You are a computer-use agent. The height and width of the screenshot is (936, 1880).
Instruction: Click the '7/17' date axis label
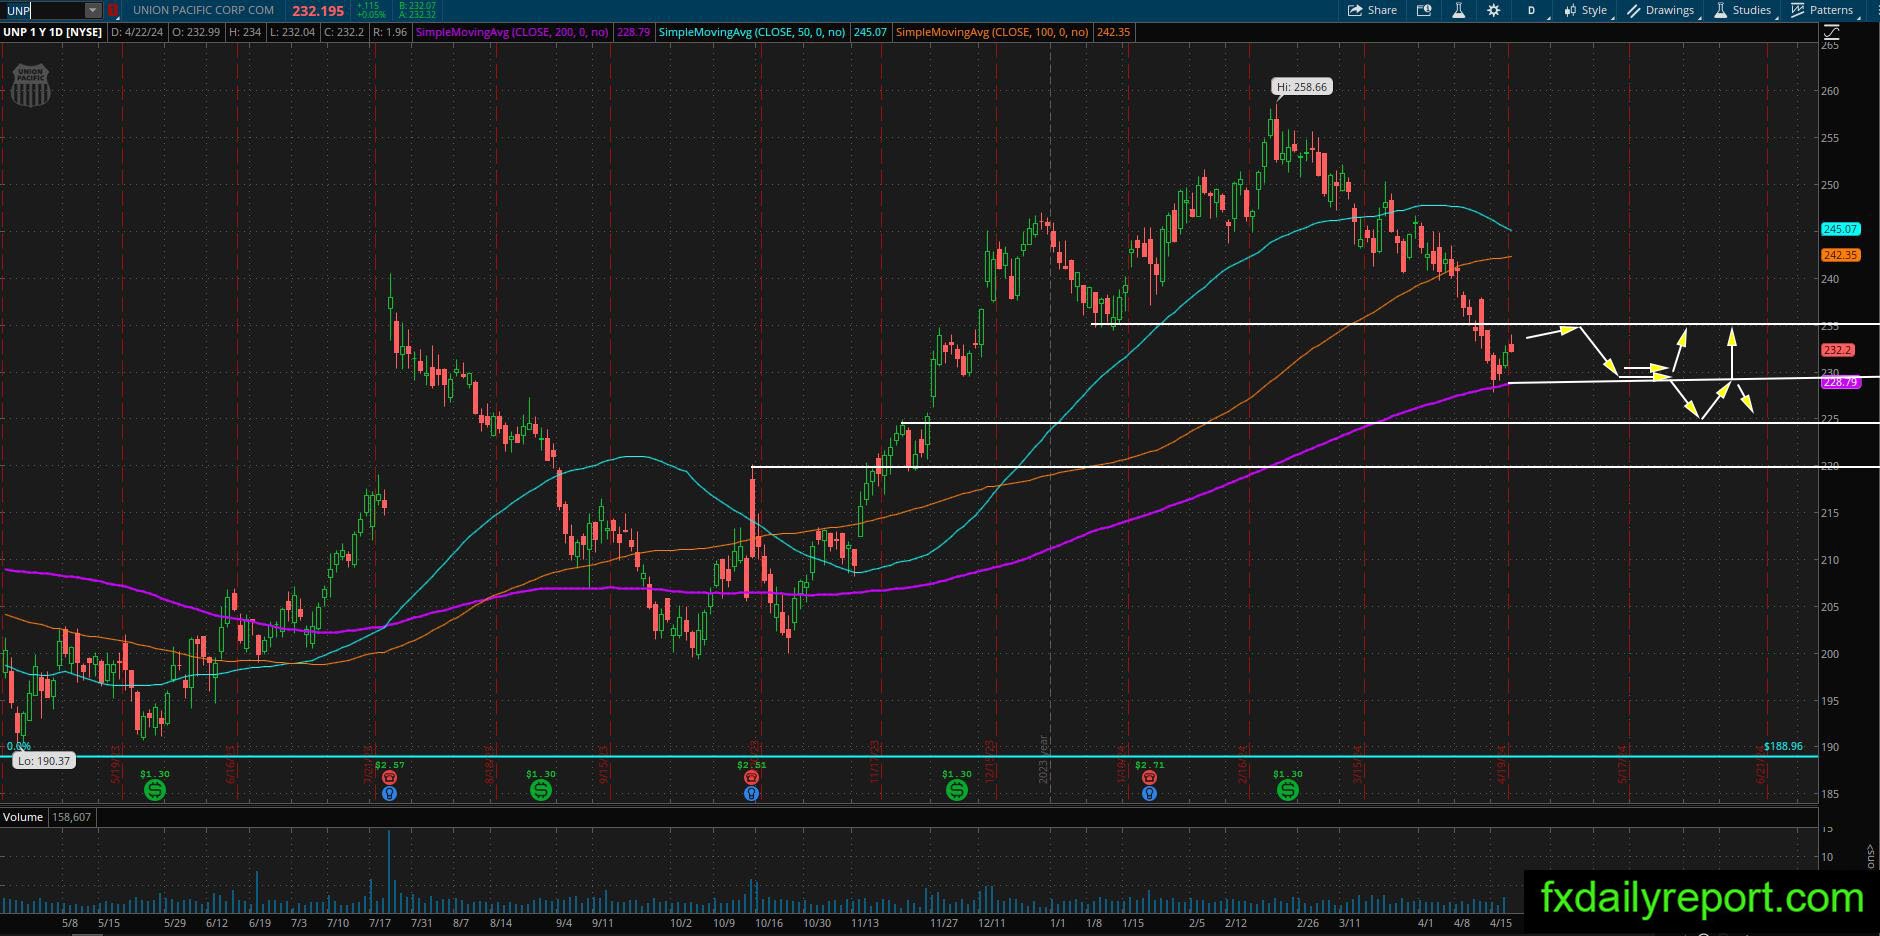click(378, 923)
